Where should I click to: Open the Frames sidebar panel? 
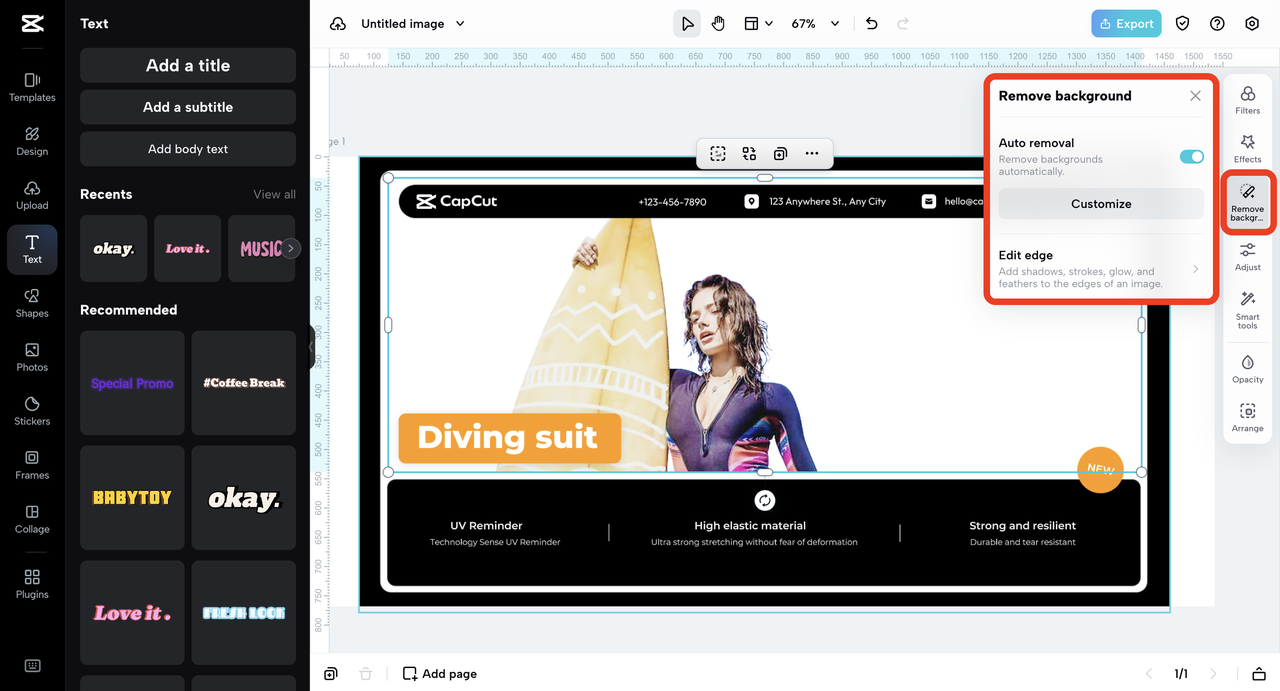pyautogui.click(x=32, y=465)
